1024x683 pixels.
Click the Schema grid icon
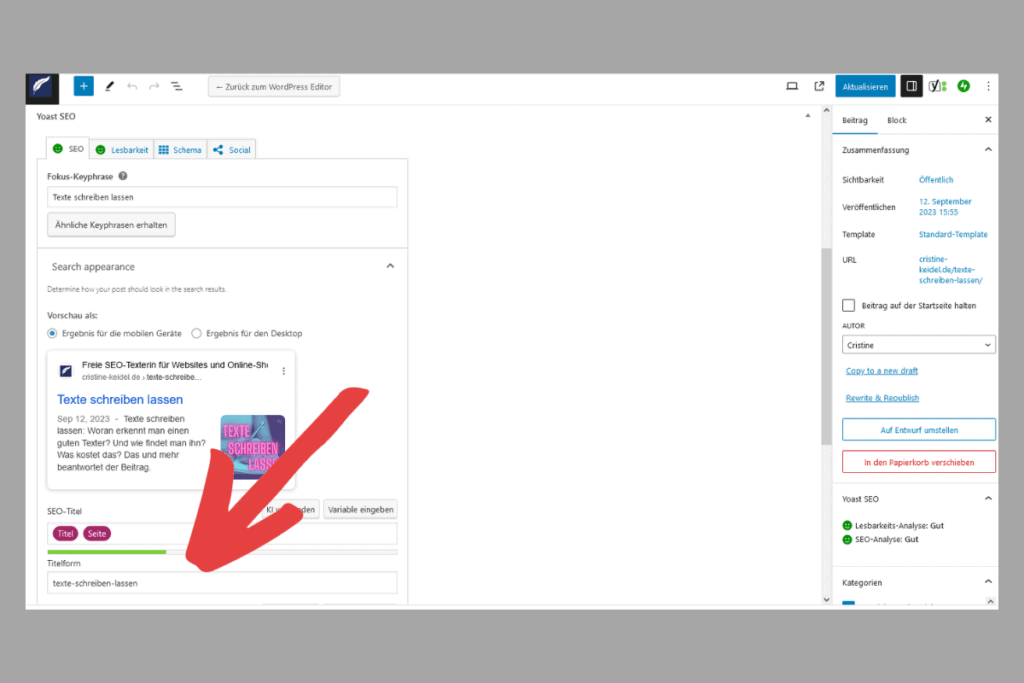point(164,150)
